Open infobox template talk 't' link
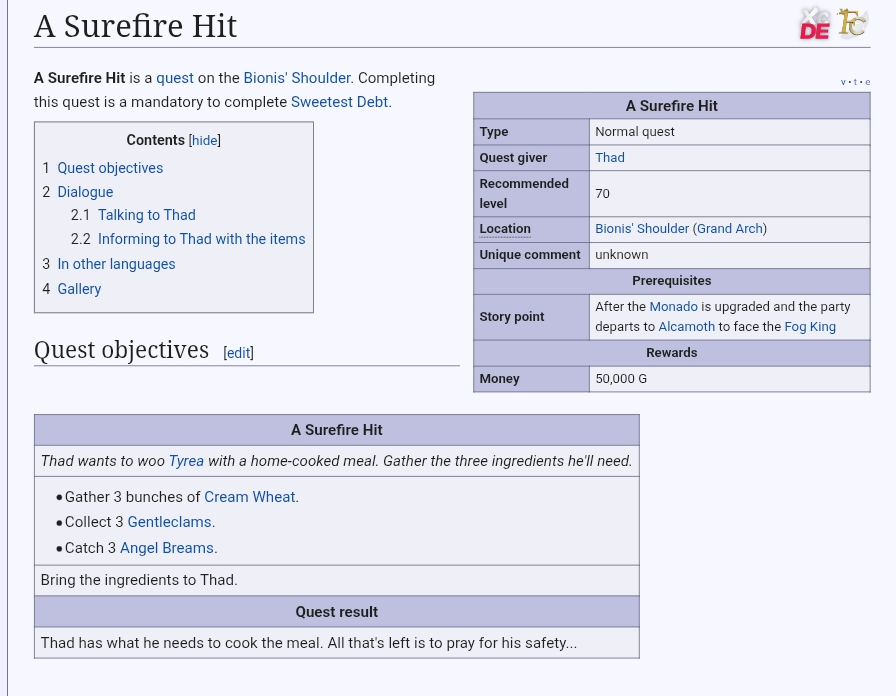This screenshot has height=696, width=896. pyautogui.click(x=855, y=82)
